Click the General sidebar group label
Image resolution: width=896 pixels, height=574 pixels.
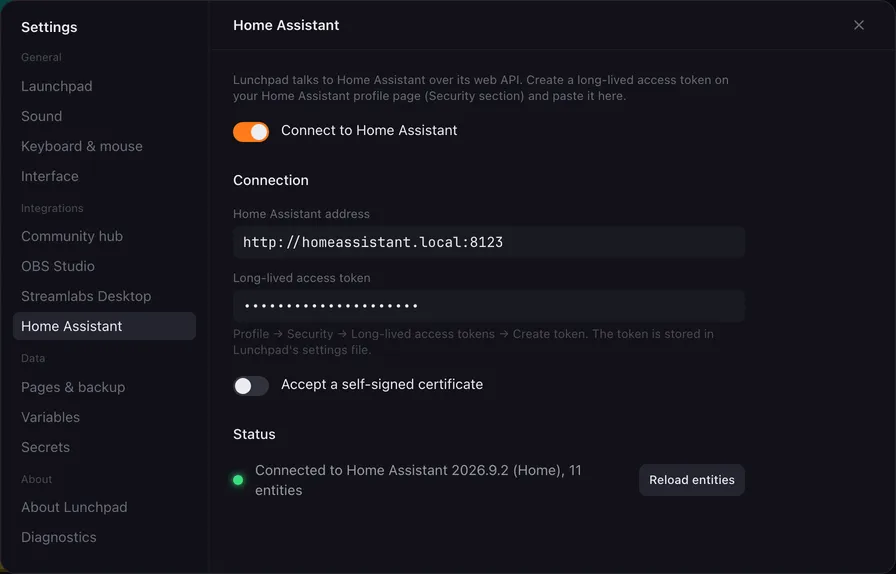tap(41, 57)
